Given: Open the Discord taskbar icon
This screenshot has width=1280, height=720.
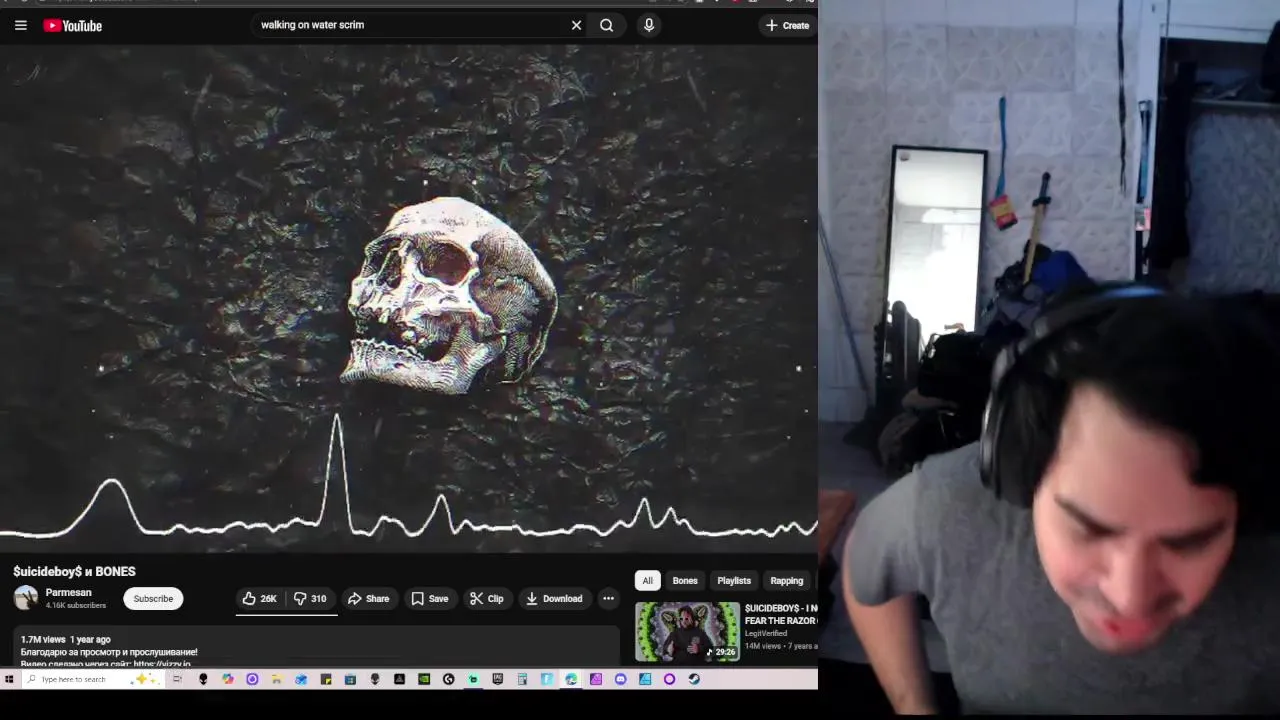Looking at the screenshot, I should (x=620, y=679).
